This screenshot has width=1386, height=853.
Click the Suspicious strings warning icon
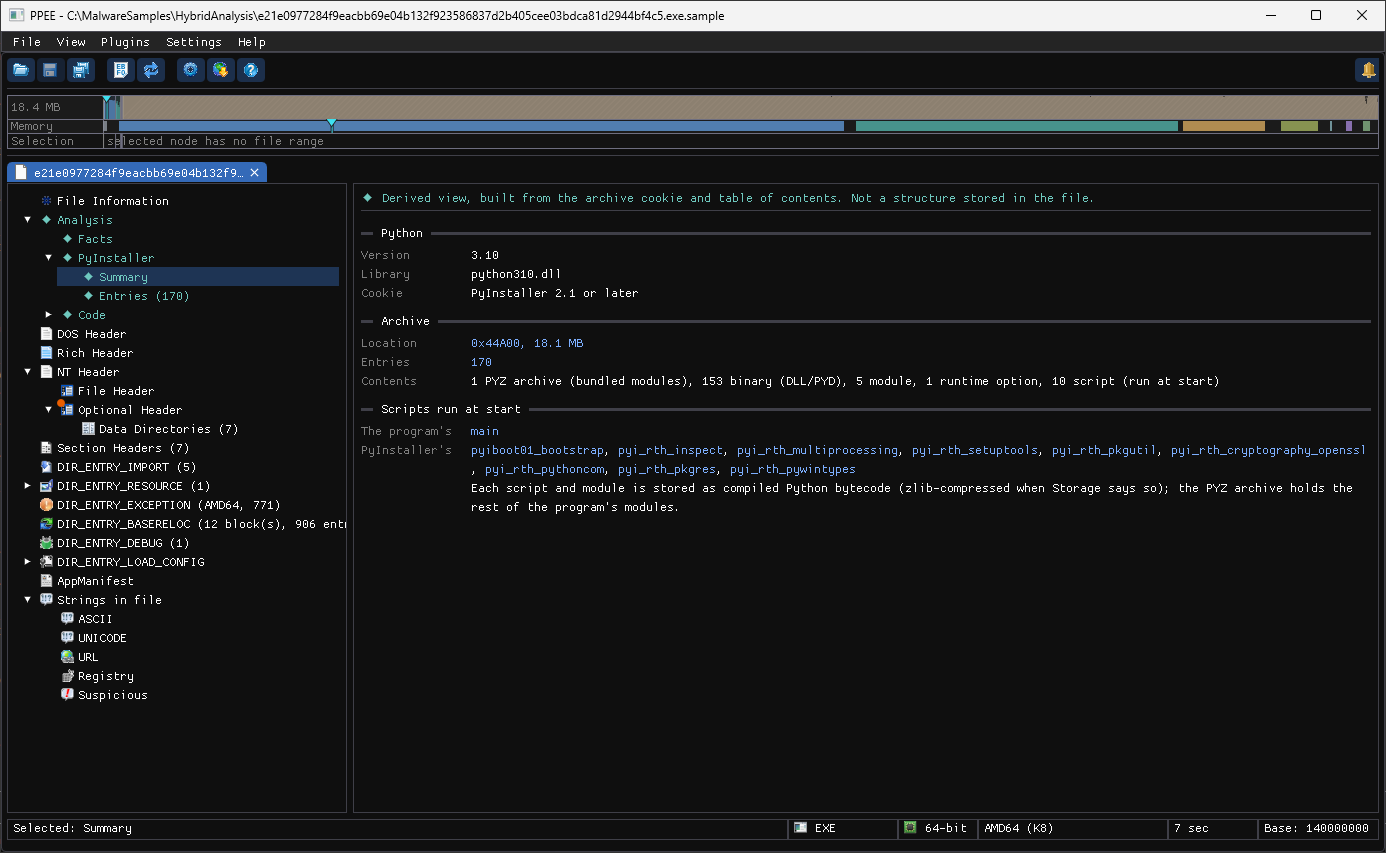point(67,695)
